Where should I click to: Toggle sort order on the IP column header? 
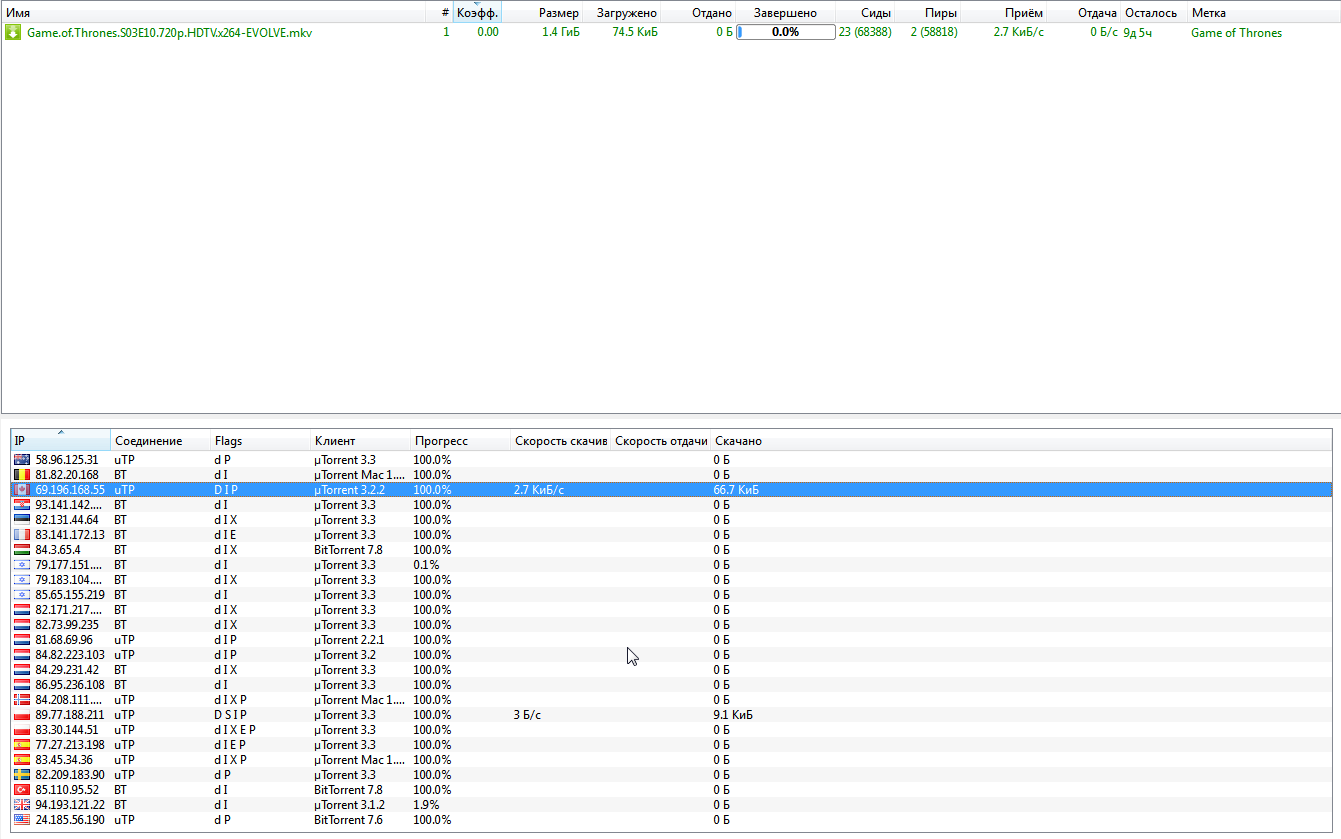[x=60, y=440]
